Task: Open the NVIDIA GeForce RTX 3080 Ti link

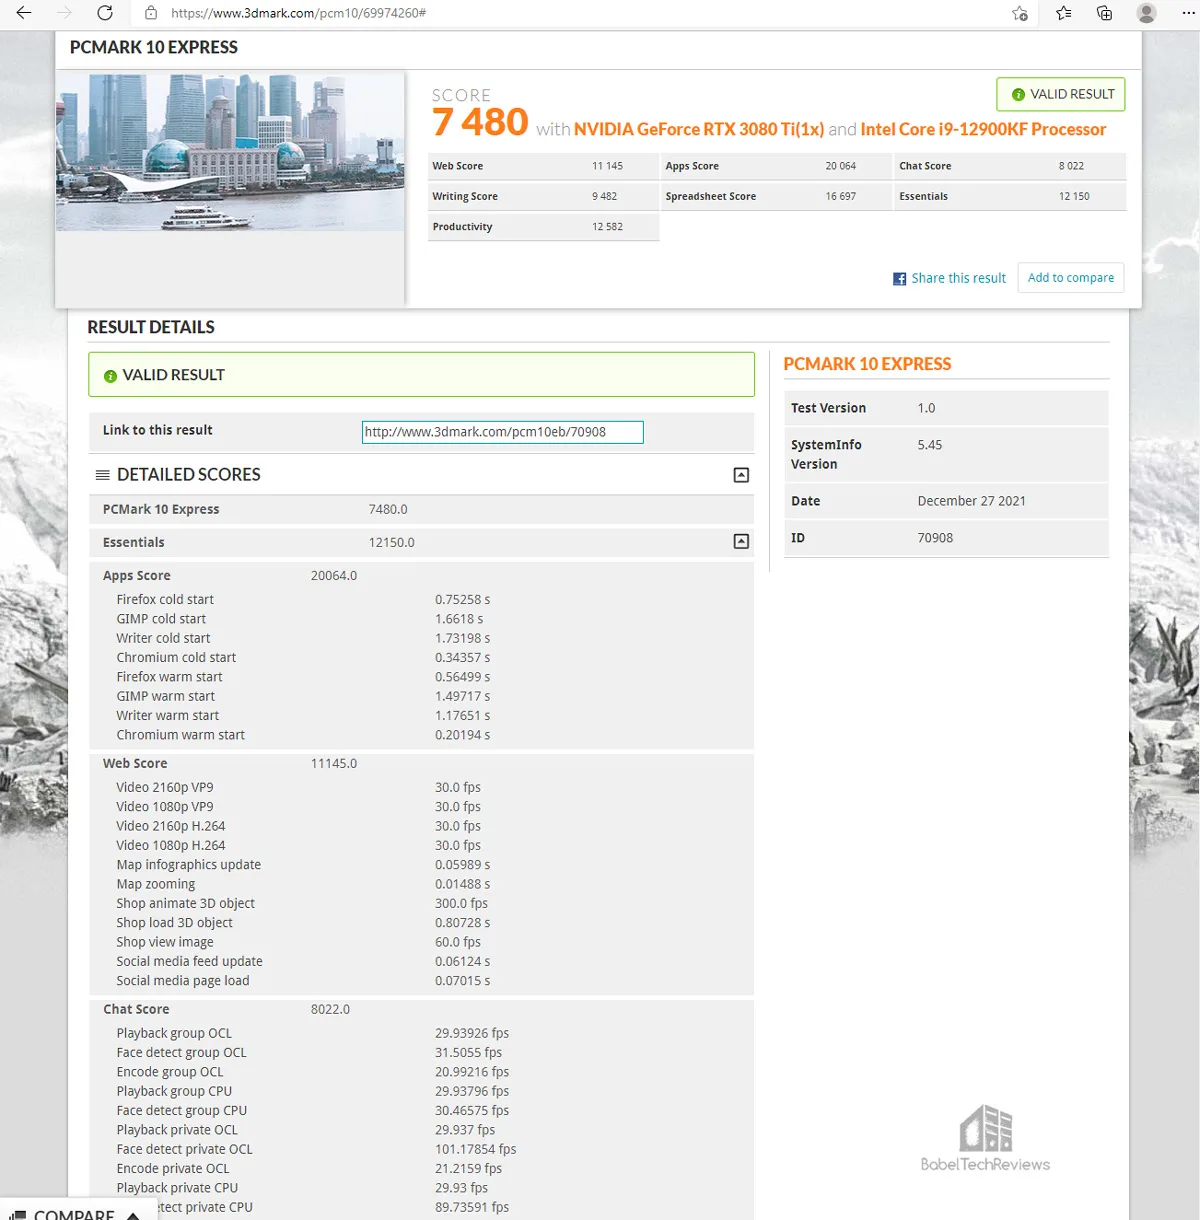Action: pyautogui.click(x=699, y=129)
